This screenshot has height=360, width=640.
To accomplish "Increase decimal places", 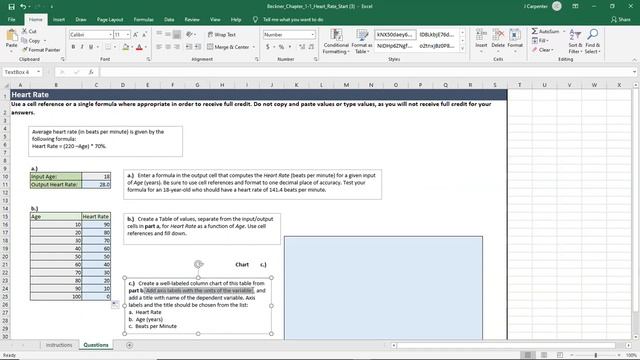I will (x=302, y=47).
